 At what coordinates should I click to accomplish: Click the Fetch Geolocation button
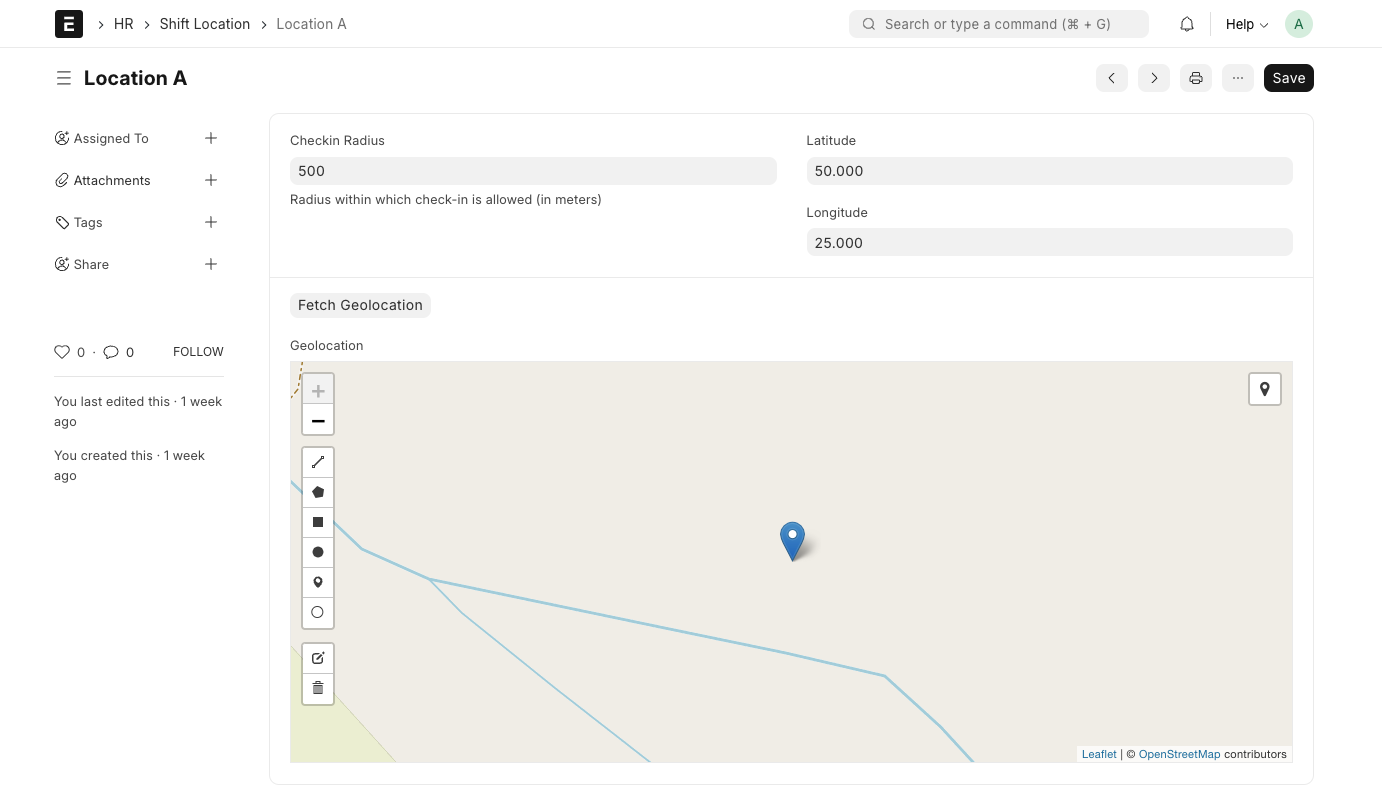coord(360,305)
